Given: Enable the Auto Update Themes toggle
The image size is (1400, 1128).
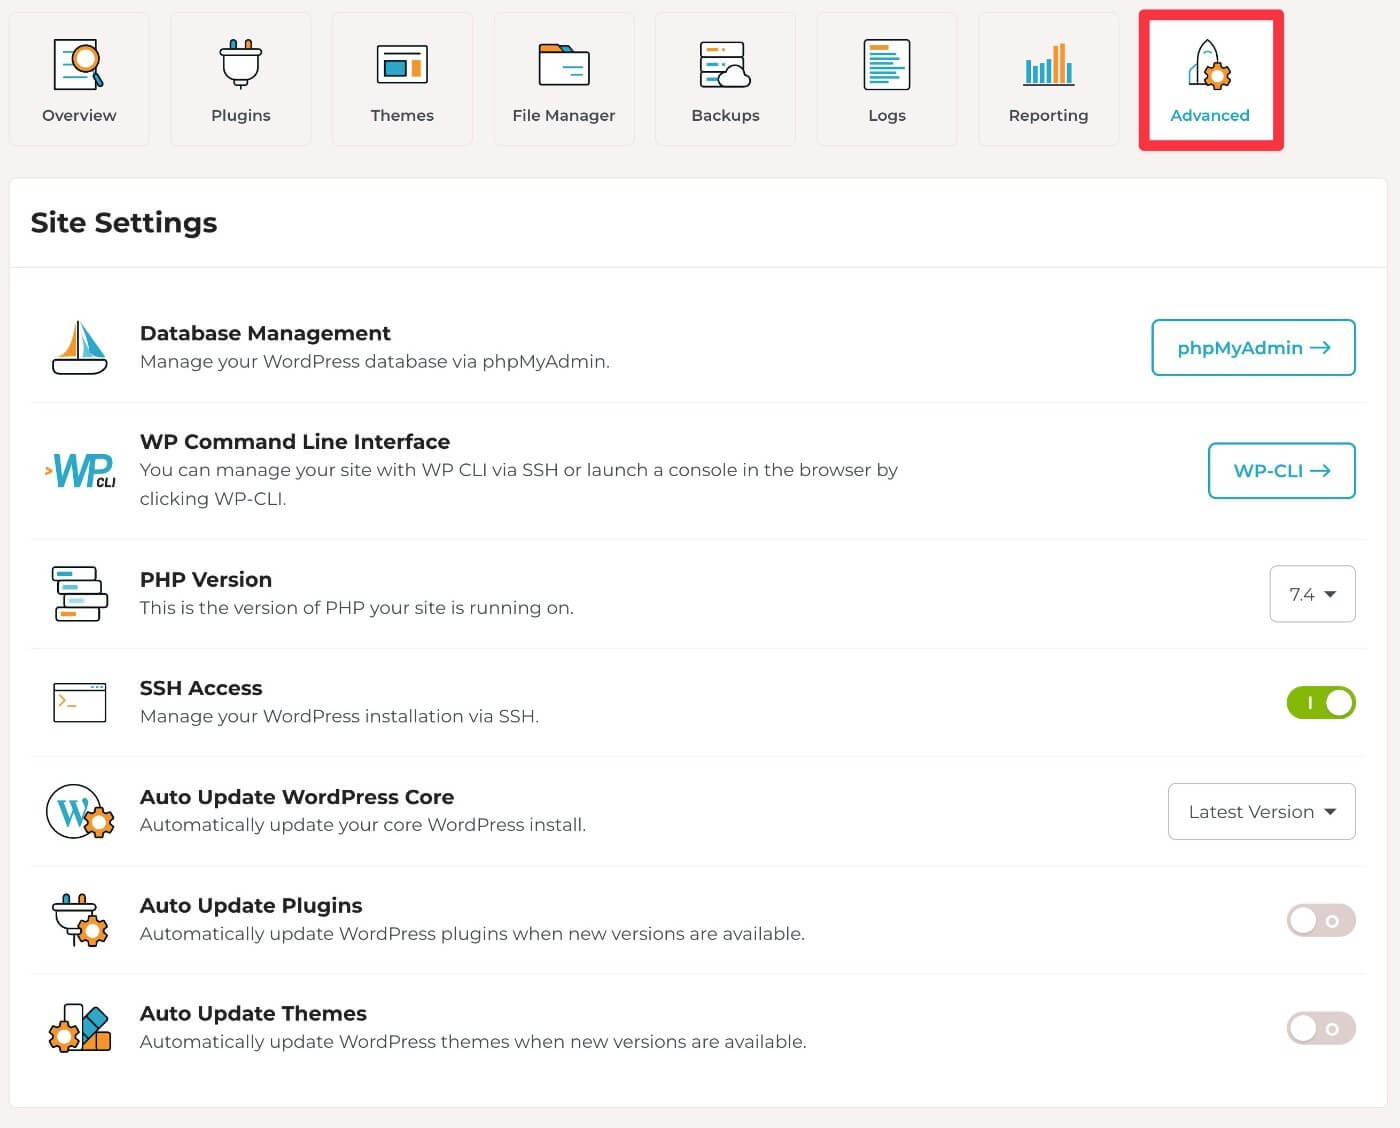Looking at the screenshot, I should [1321, 1028].
